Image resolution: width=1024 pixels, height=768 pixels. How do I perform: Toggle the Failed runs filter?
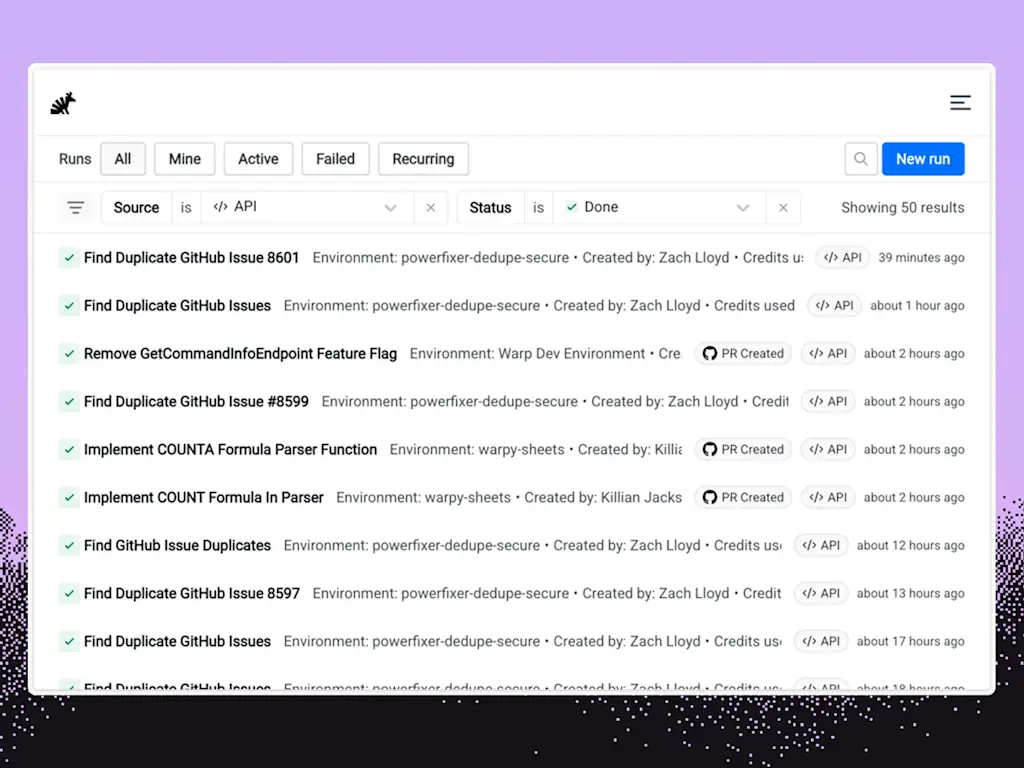pyautogui.click(x=335, y=158)
